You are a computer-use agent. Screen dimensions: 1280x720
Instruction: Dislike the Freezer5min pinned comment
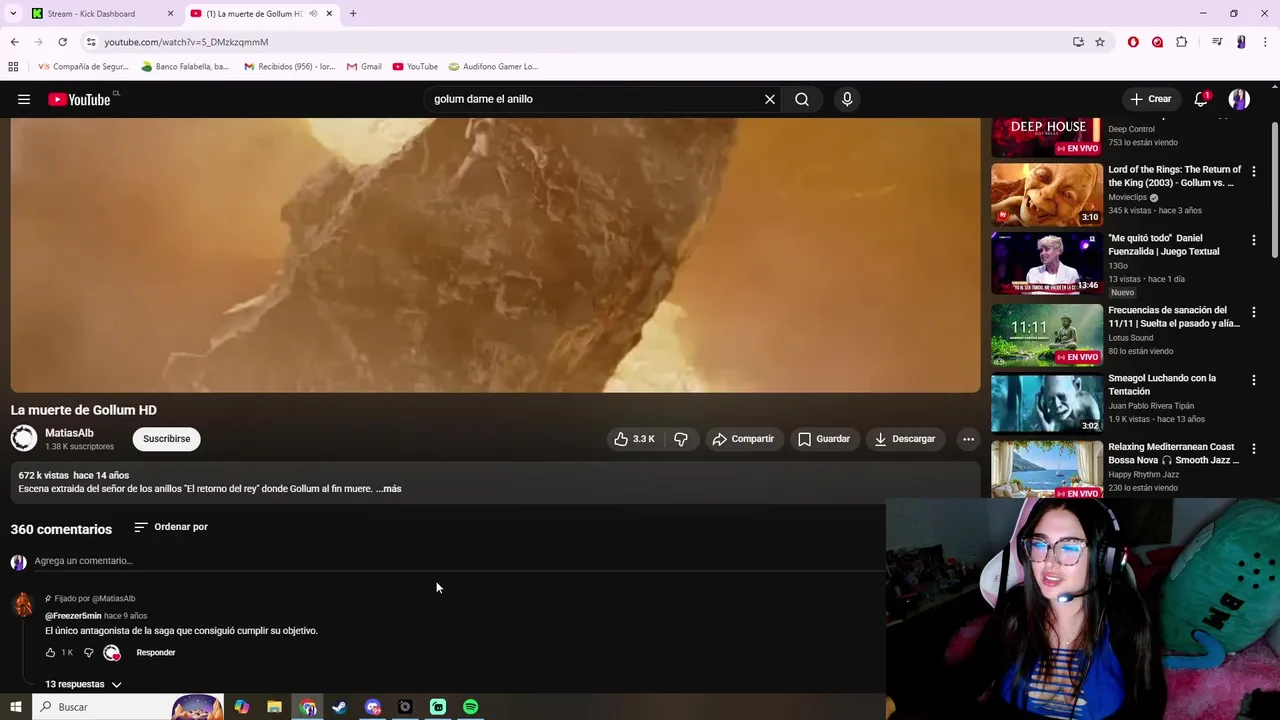pos(88,653)
